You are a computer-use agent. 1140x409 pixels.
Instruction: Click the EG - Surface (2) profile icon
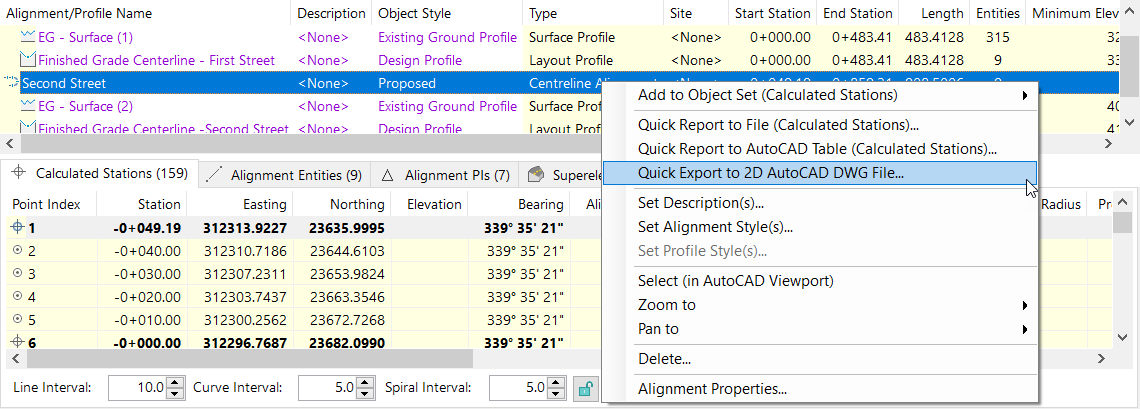27,106
